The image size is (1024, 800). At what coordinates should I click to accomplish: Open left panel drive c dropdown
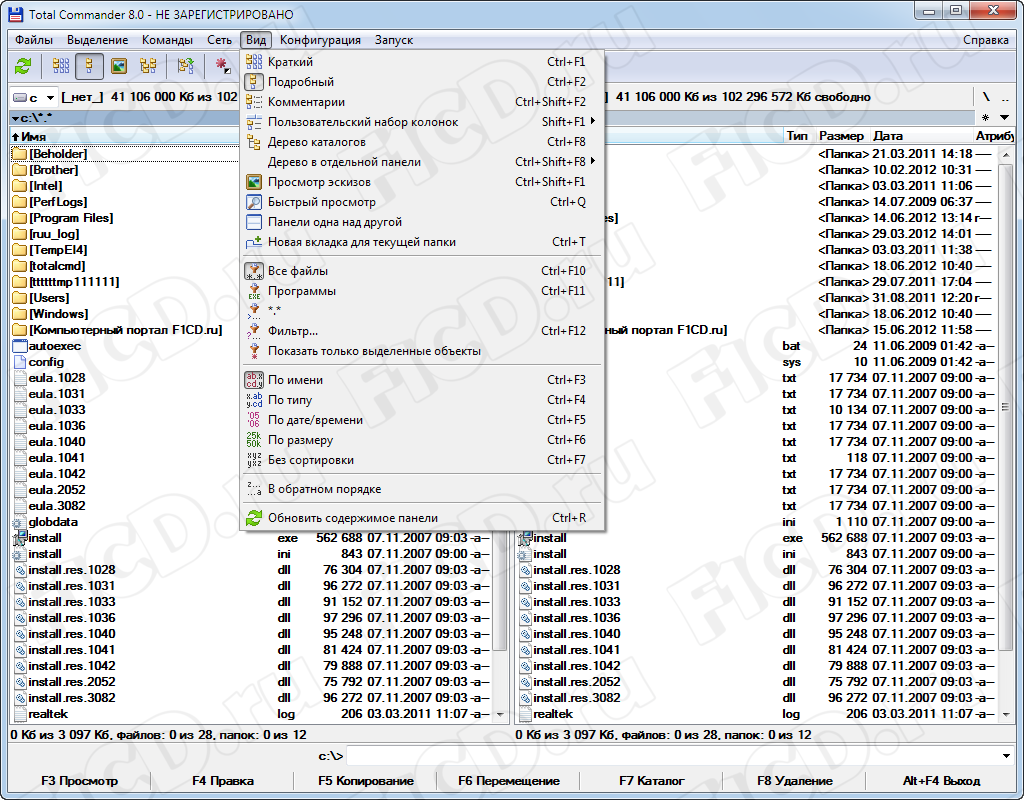(33, 97)
